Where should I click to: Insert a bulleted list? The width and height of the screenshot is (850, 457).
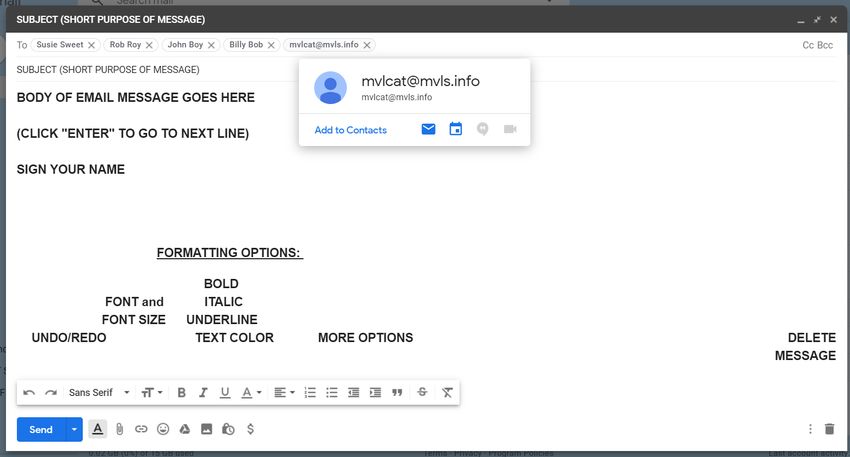332,392
